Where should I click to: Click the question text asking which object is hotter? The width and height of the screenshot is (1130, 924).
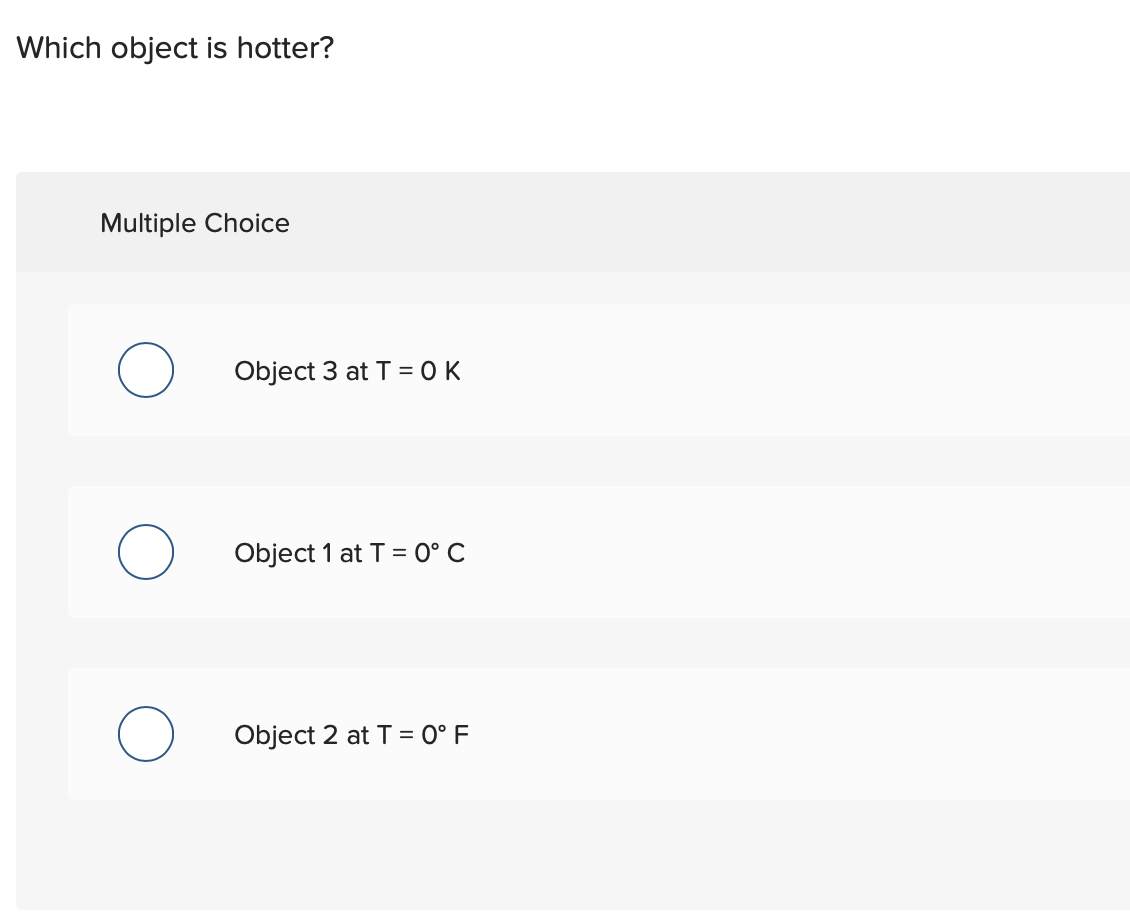click(176, 47)
